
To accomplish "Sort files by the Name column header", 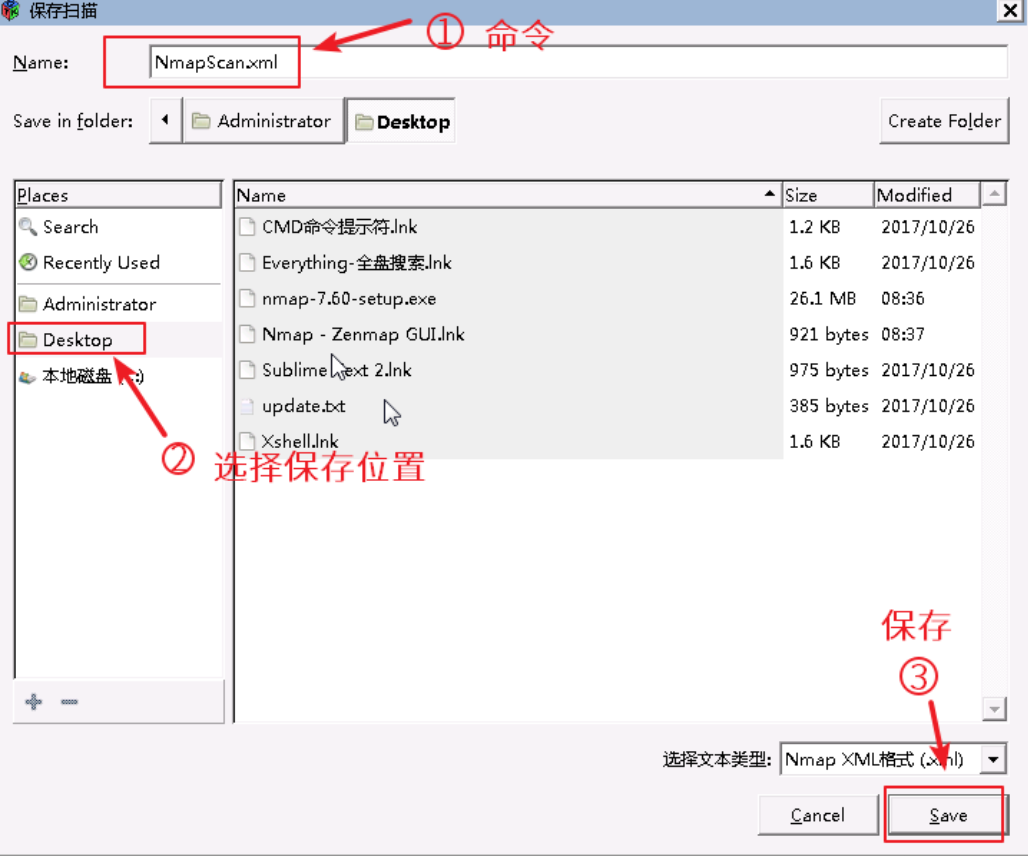I will click(508, 195).
